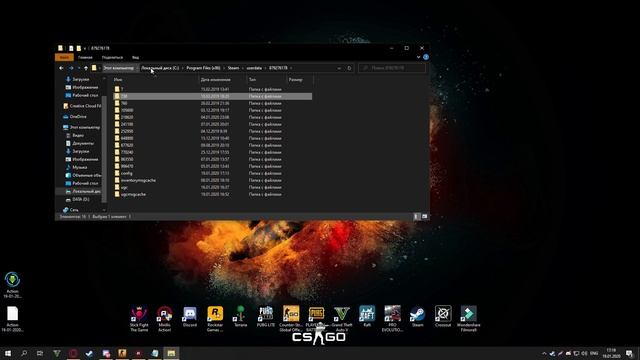Screen dimensions: 640x360
Task: Jump to userdata breadcrumb segment
Action: coord(254,68)
